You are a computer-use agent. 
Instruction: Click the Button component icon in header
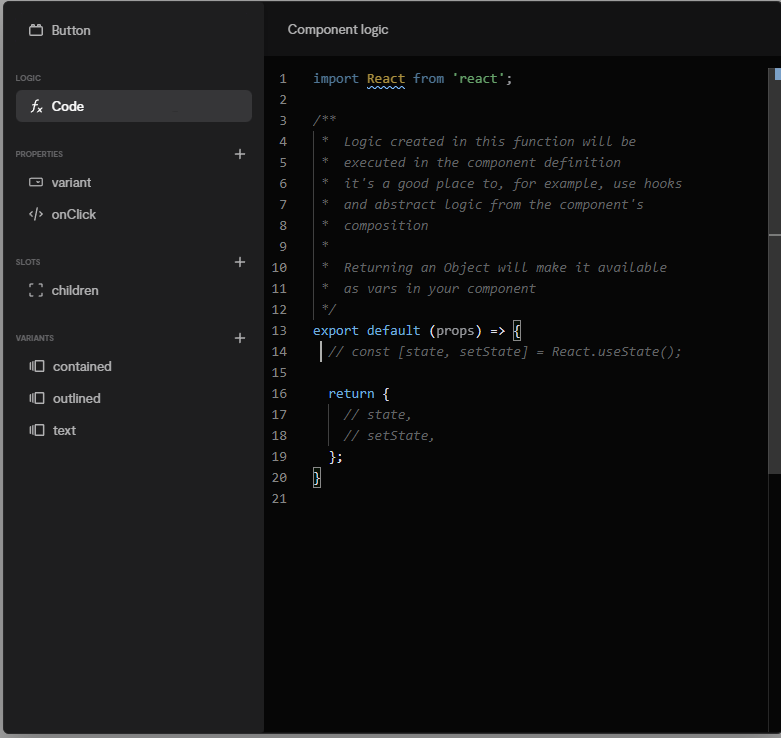[36, 30]
